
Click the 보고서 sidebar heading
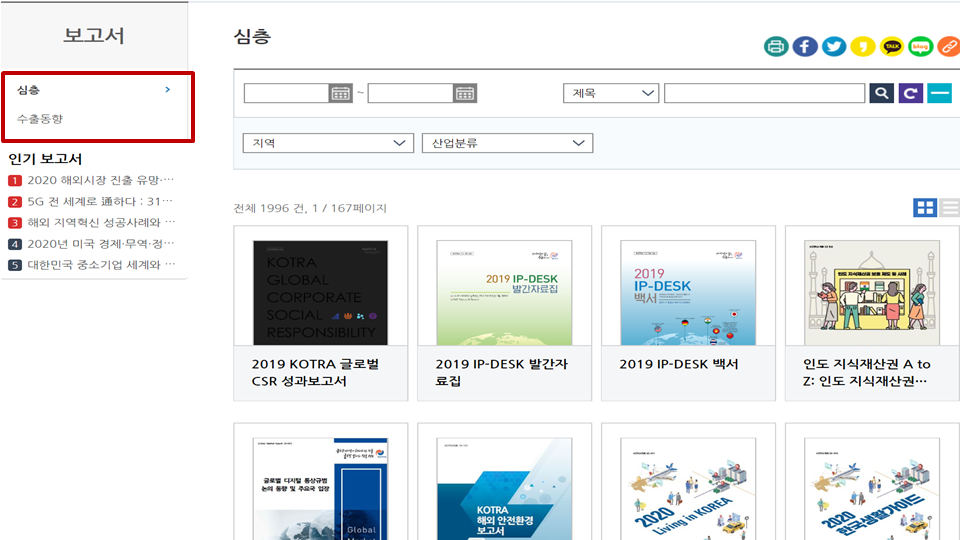click(94, 35)
